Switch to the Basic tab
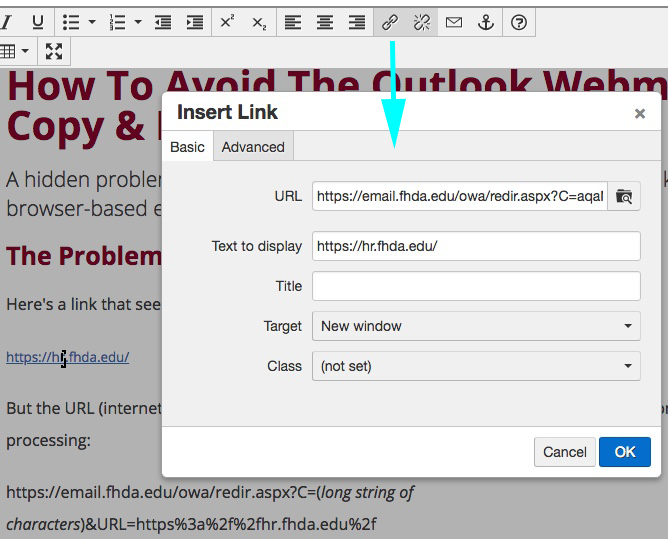Viewport: 668px width, 539px height. pos(187,147)
